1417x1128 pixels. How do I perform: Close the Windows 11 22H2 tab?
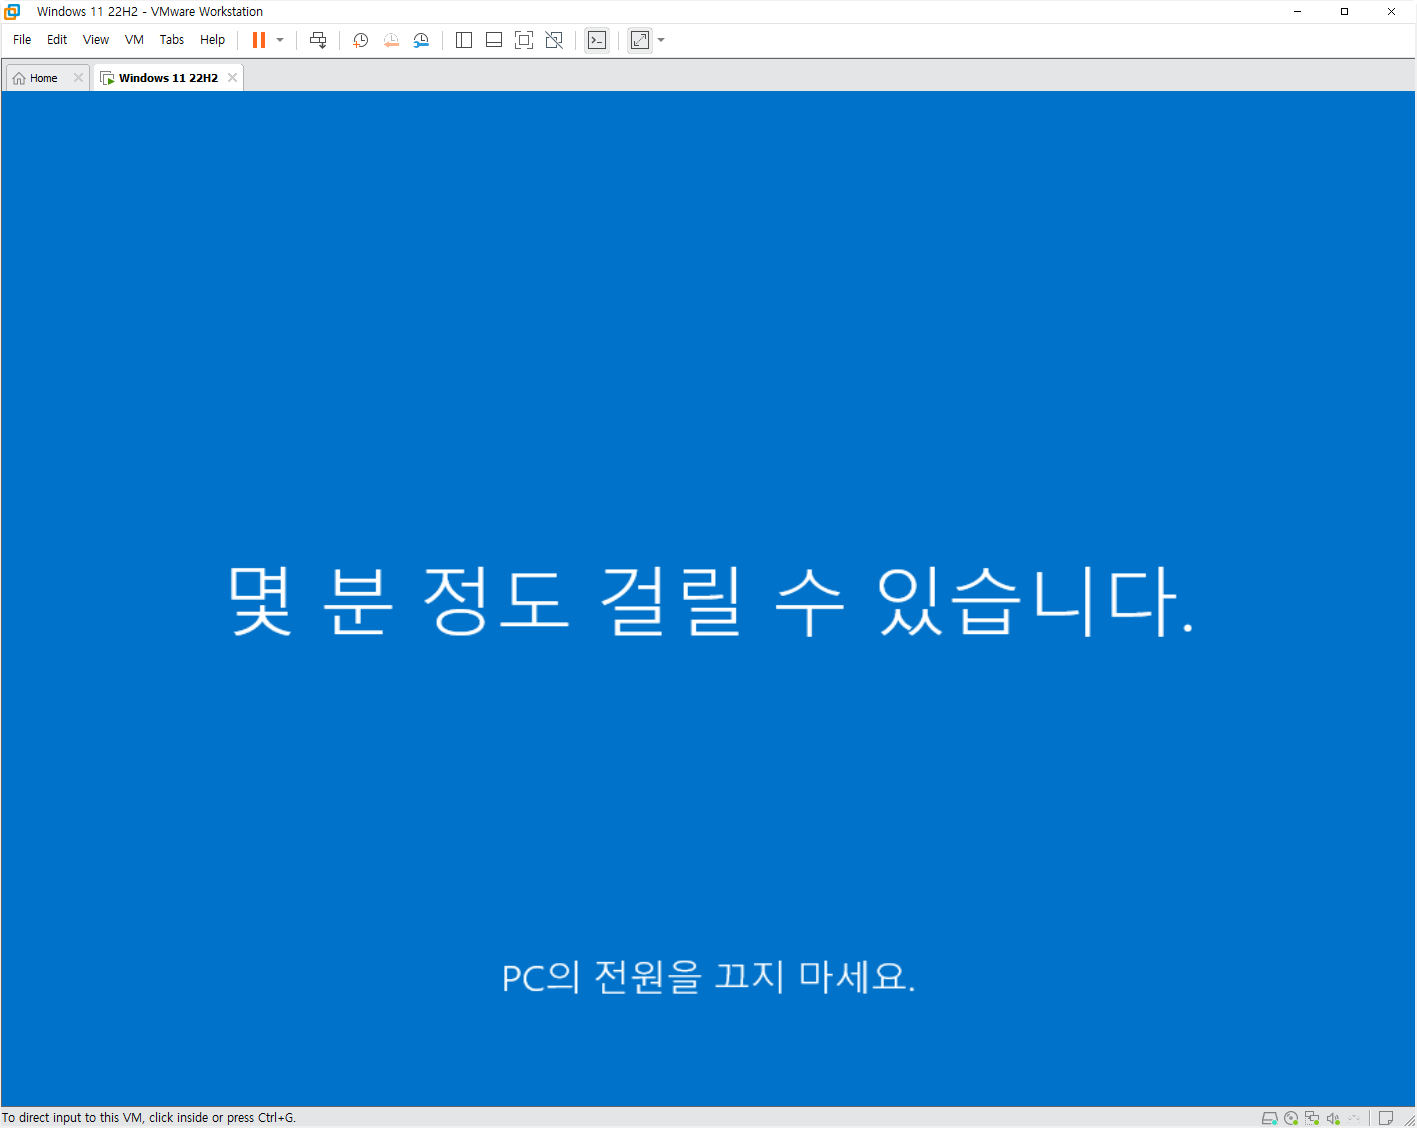(232, 78)
